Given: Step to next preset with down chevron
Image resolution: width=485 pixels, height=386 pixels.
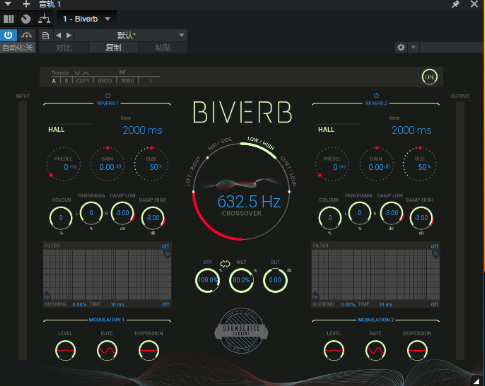Looking at the screenshot, I should click(x=77, y=73).
